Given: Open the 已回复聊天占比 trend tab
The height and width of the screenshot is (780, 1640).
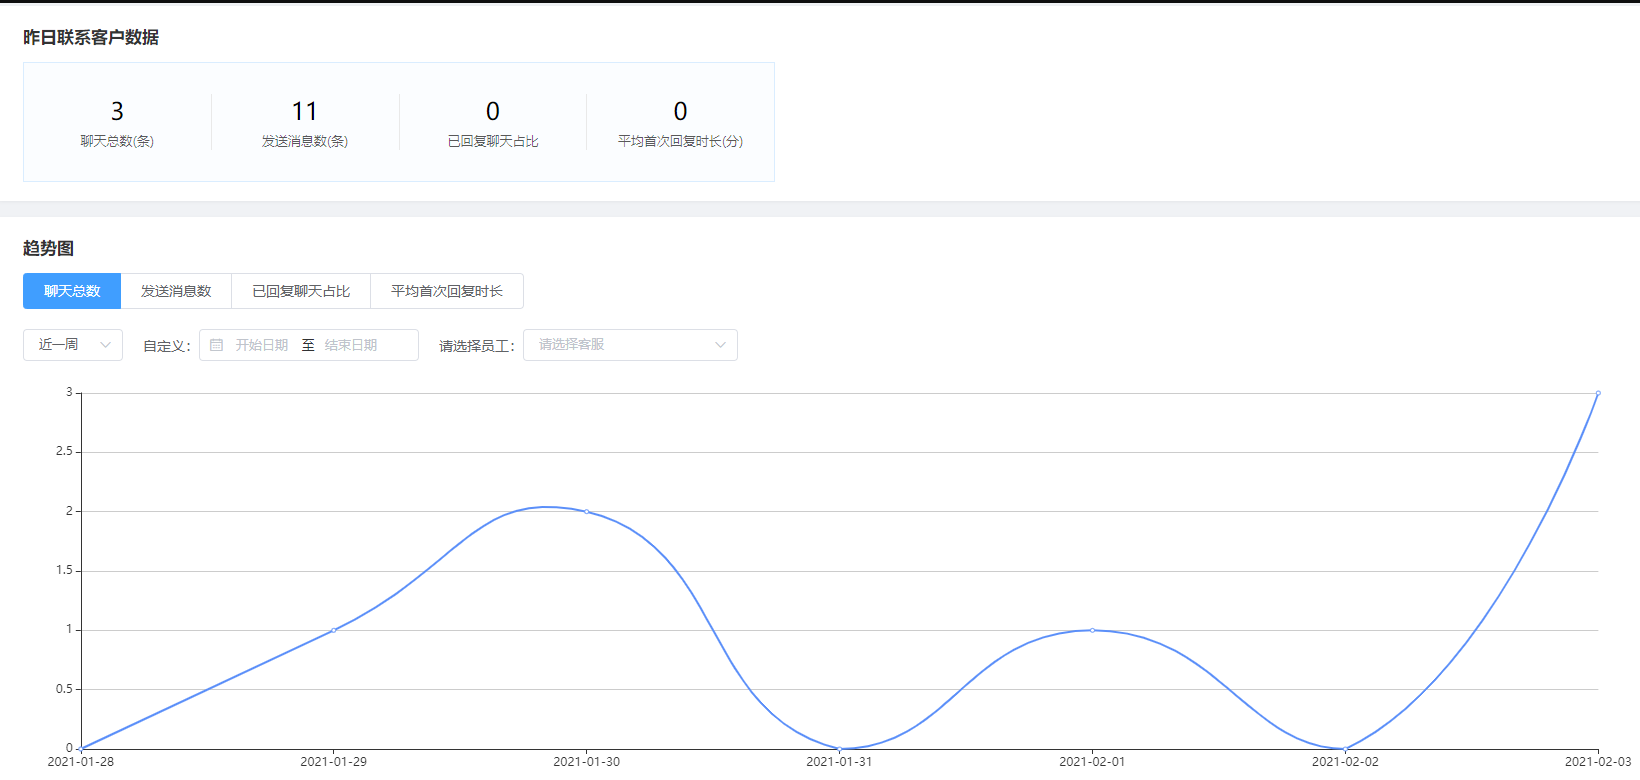Looking at the screenshot, I should point(301,291).
